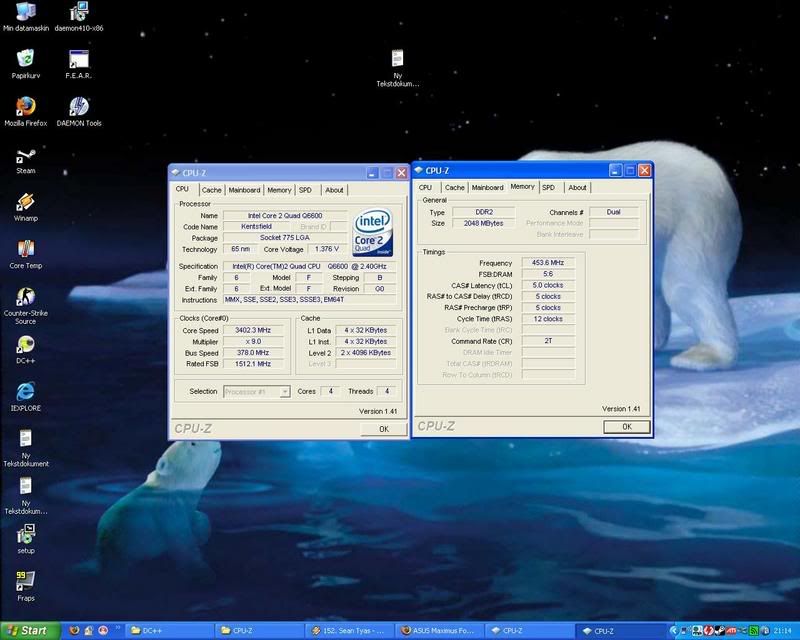
Task: Open Mainboard tab in Processor CPU-Z window
Action: click(x=244, y=190)
